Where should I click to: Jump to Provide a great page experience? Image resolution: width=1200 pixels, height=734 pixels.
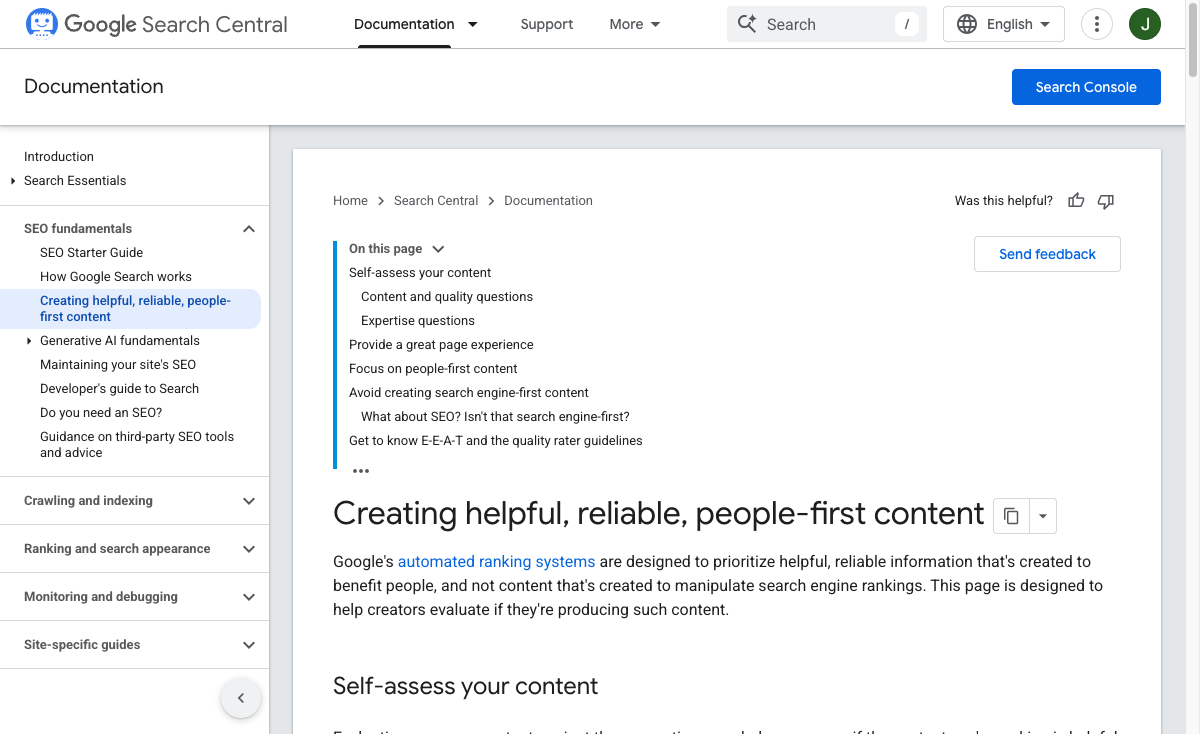pos(441,345)
